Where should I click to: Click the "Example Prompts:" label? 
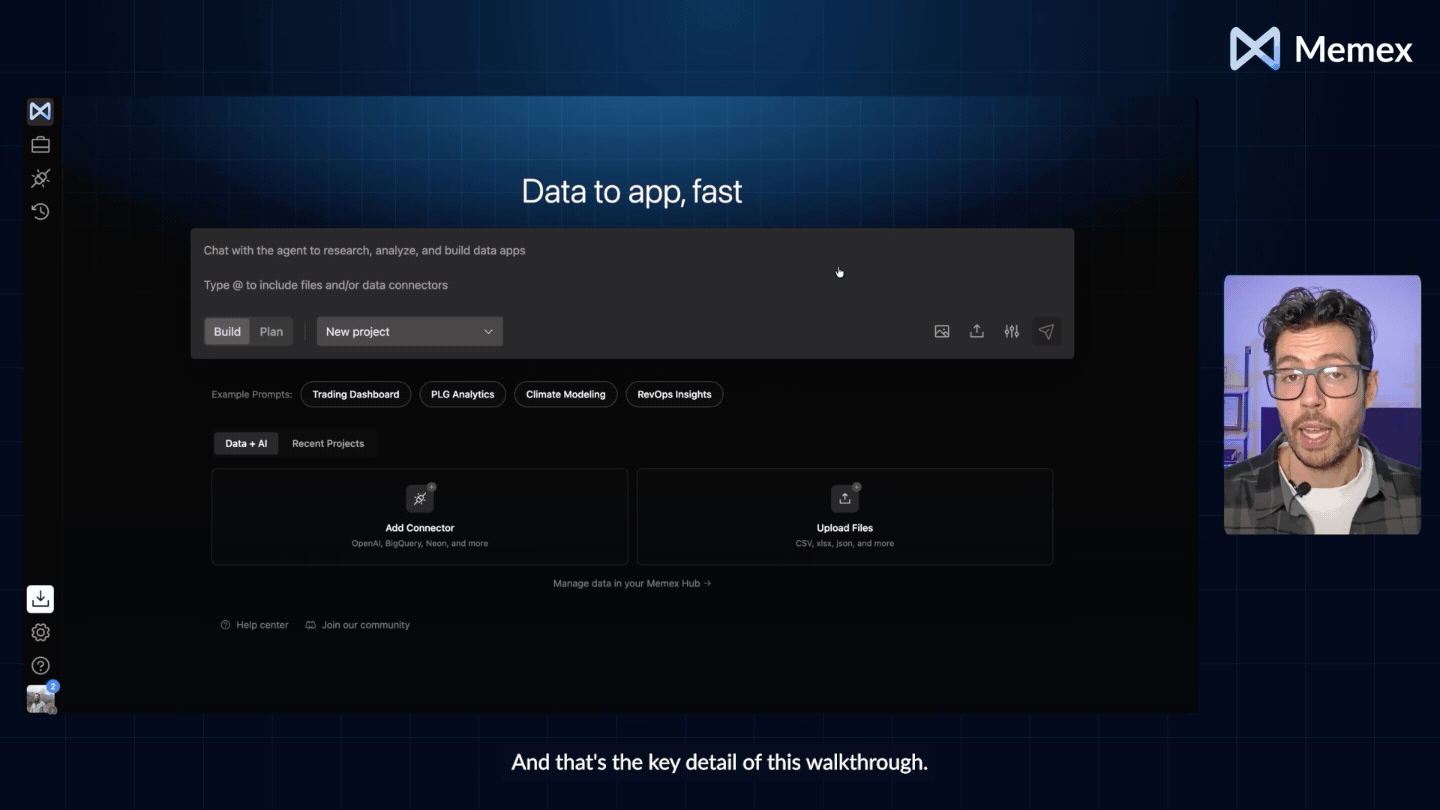point(252,395)
